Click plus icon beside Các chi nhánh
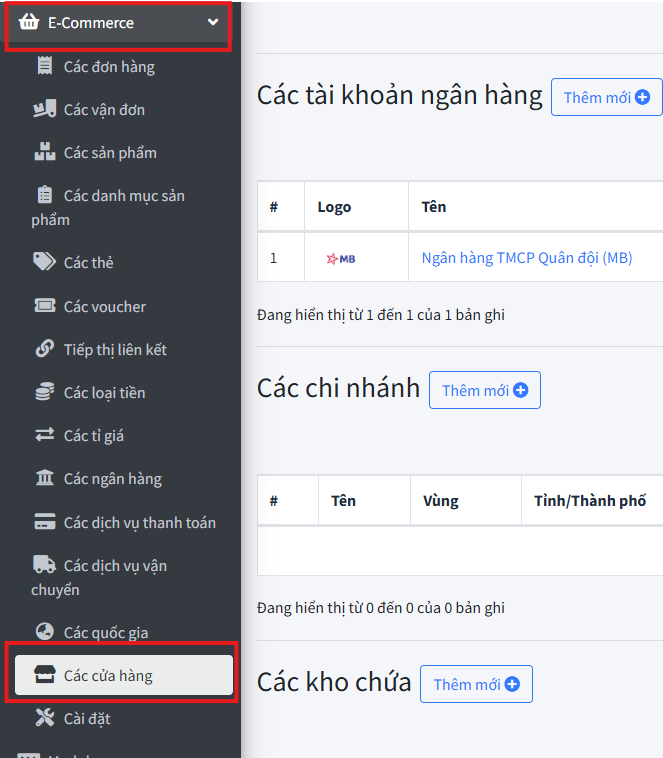 pyautogui.click(x=520, y=390)
